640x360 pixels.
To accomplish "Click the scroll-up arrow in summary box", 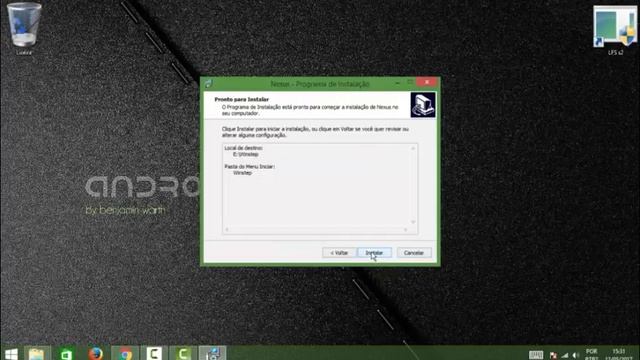I will (413, 148).
